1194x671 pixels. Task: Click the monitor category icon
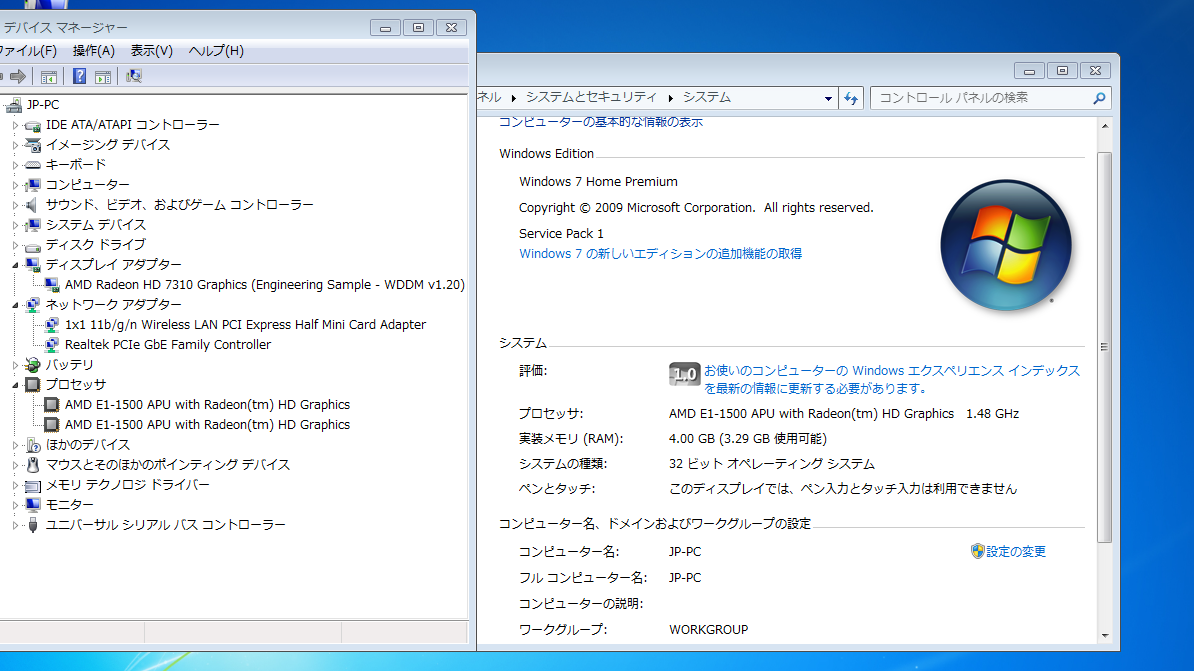(x=33, y=504)
